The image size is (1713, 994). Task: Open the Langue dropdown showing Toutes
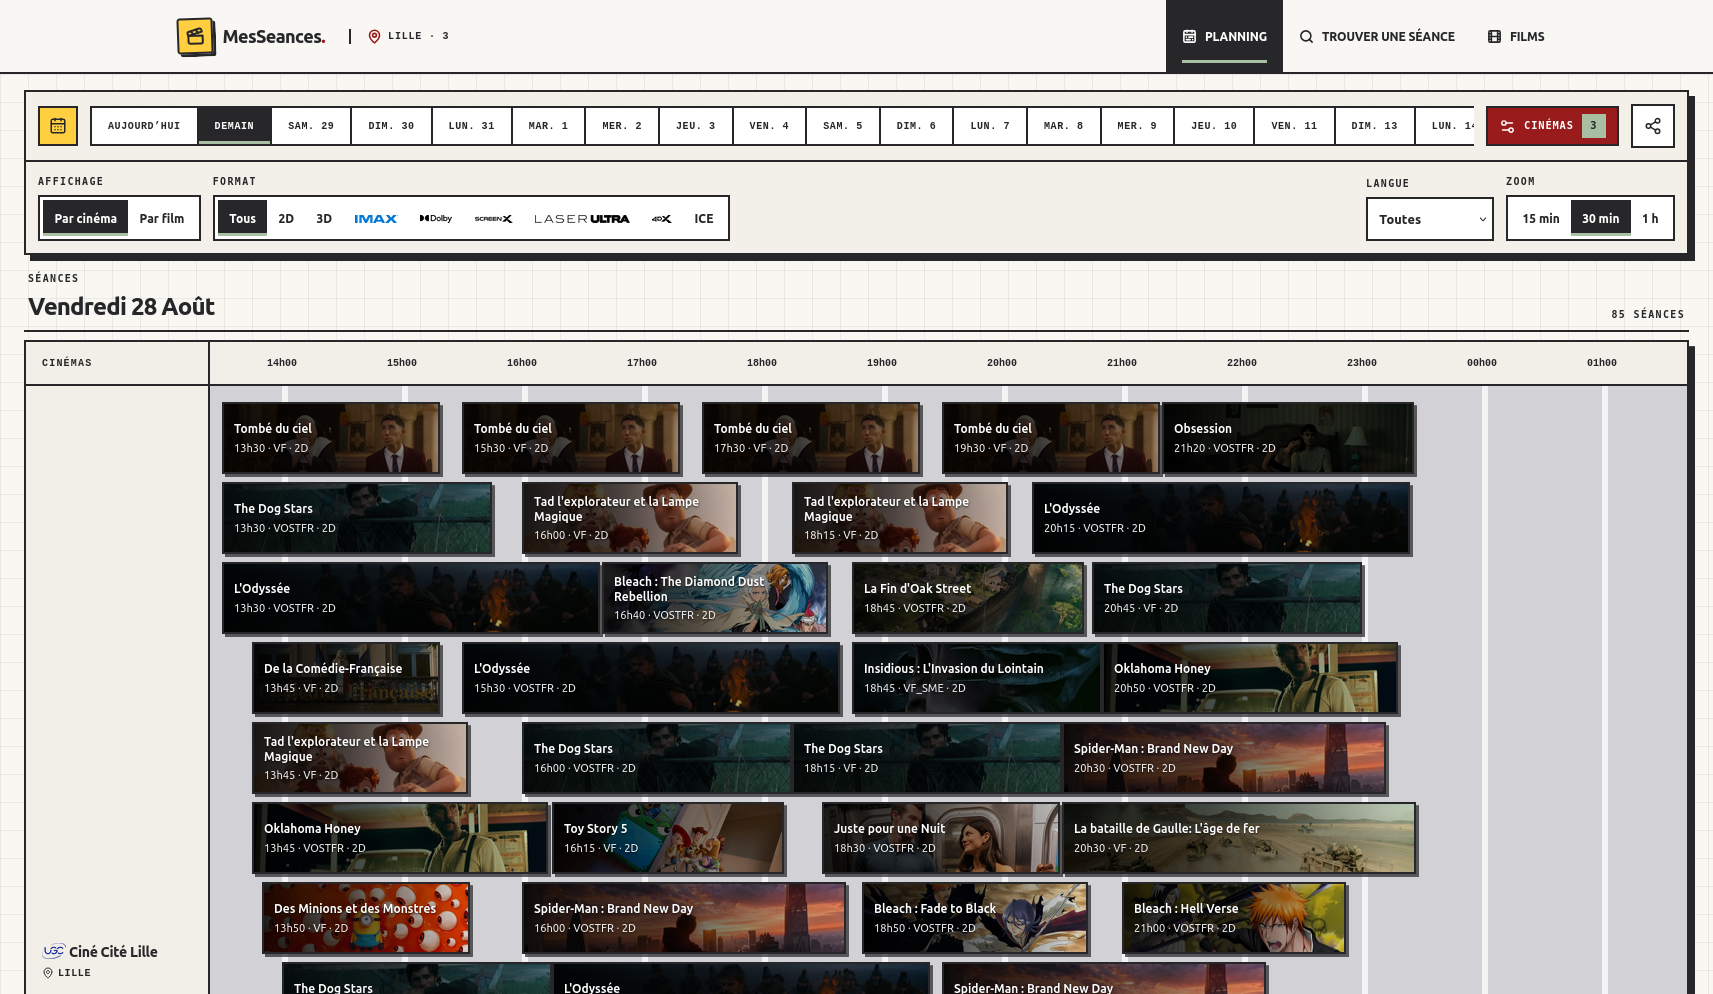coord(1430,219)
